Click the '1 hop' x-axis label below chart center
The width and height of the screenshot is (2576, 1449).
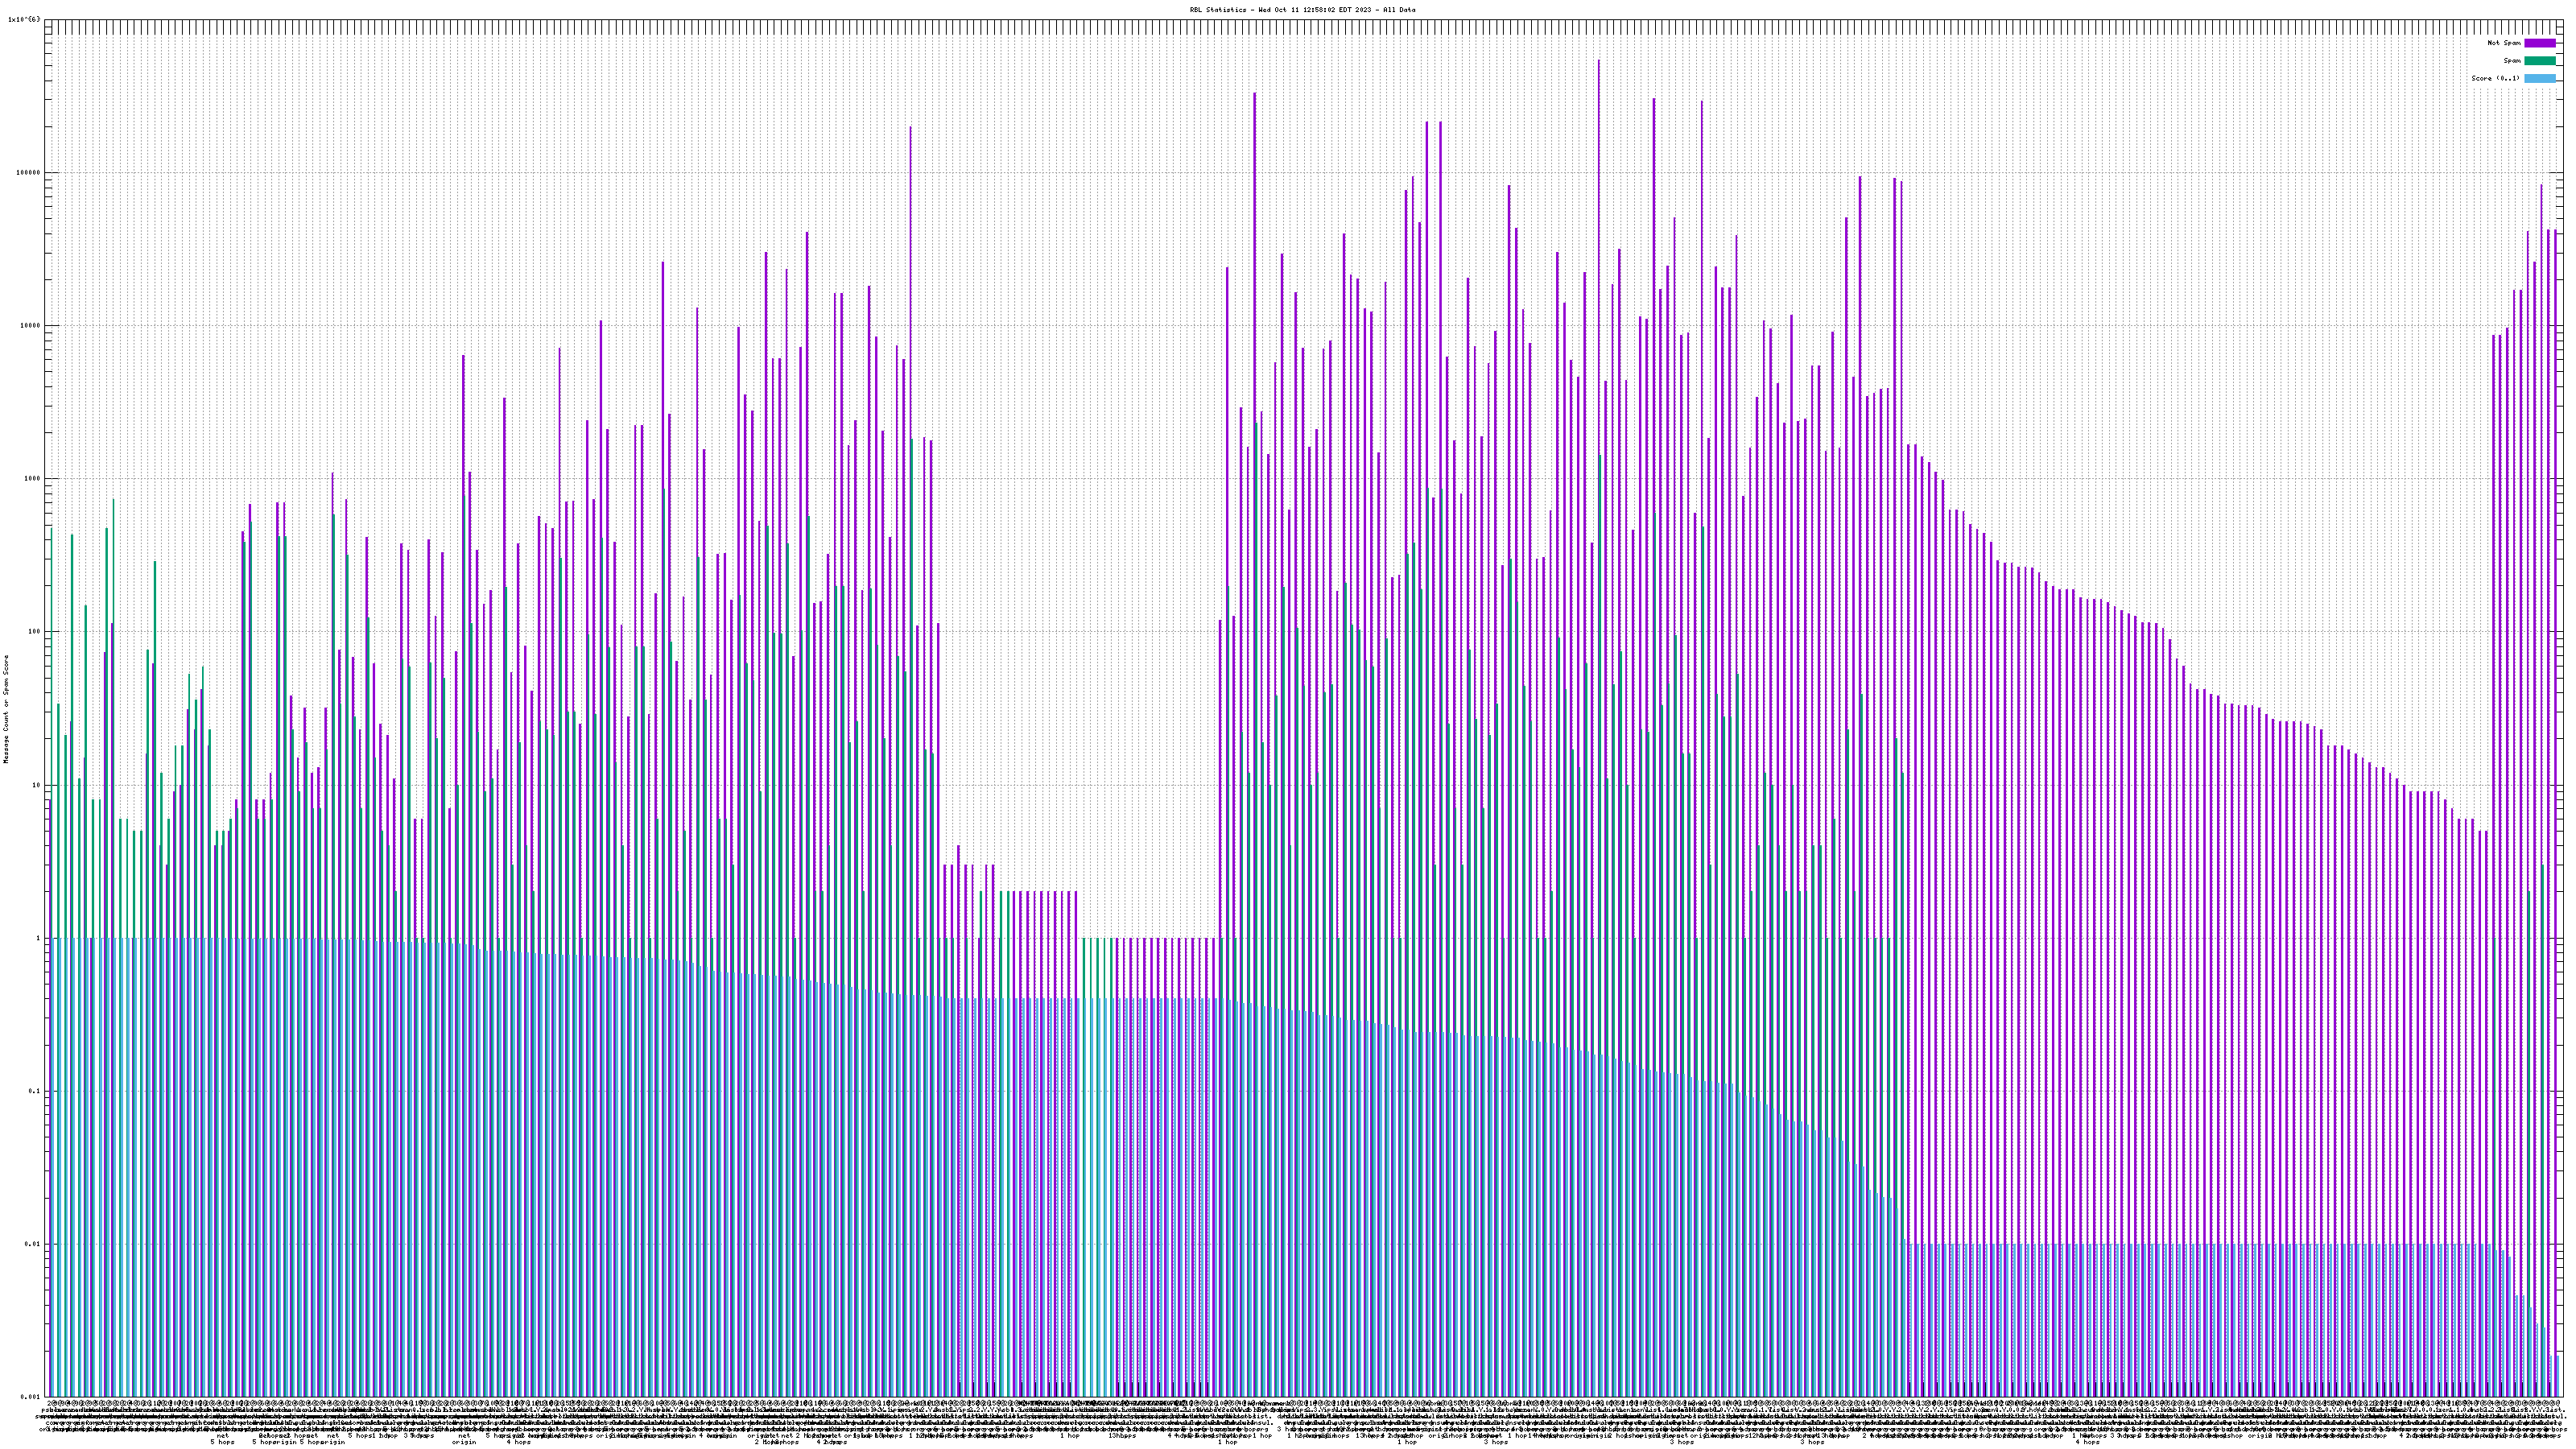[x=1227, y=1442]
